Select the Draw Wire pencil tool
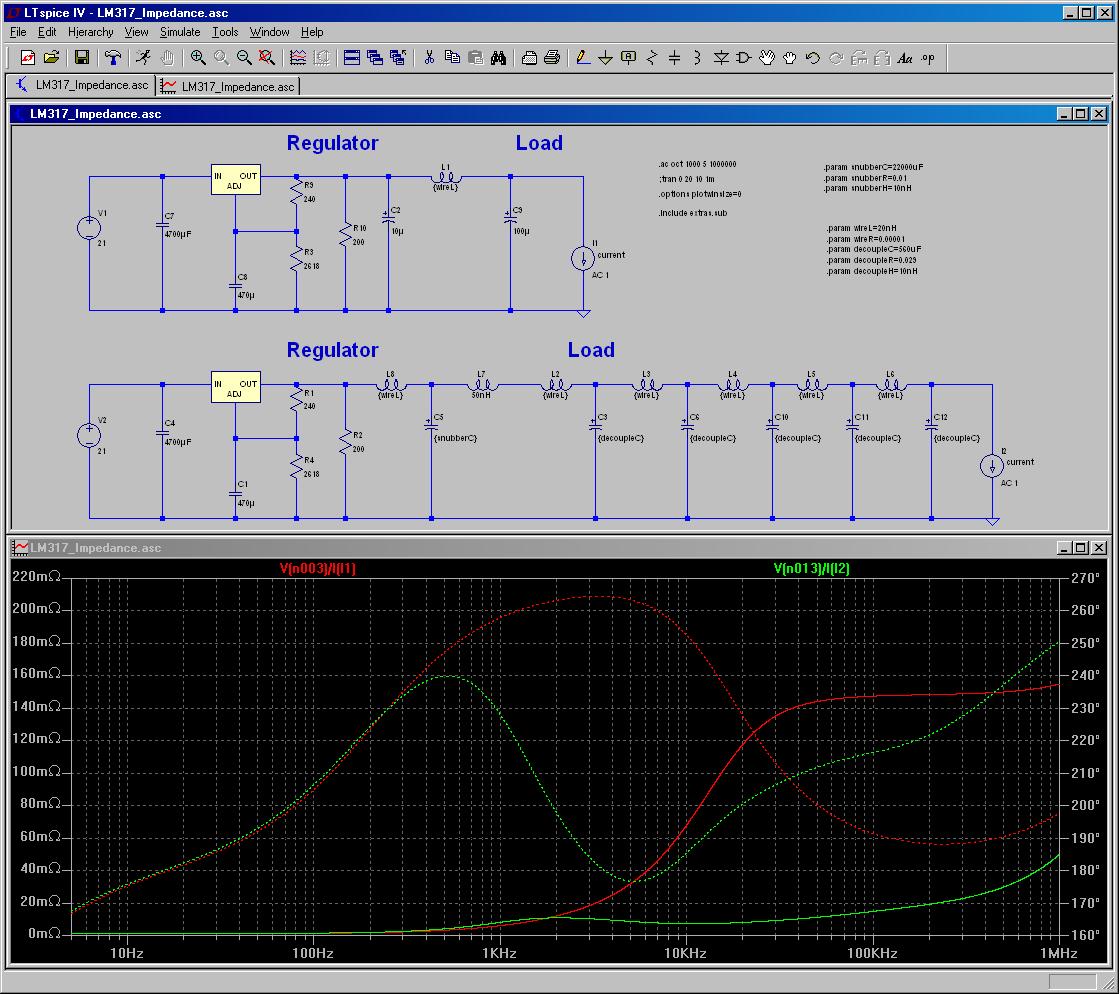This screenshot has width=1120, height=994. (583, 58)
